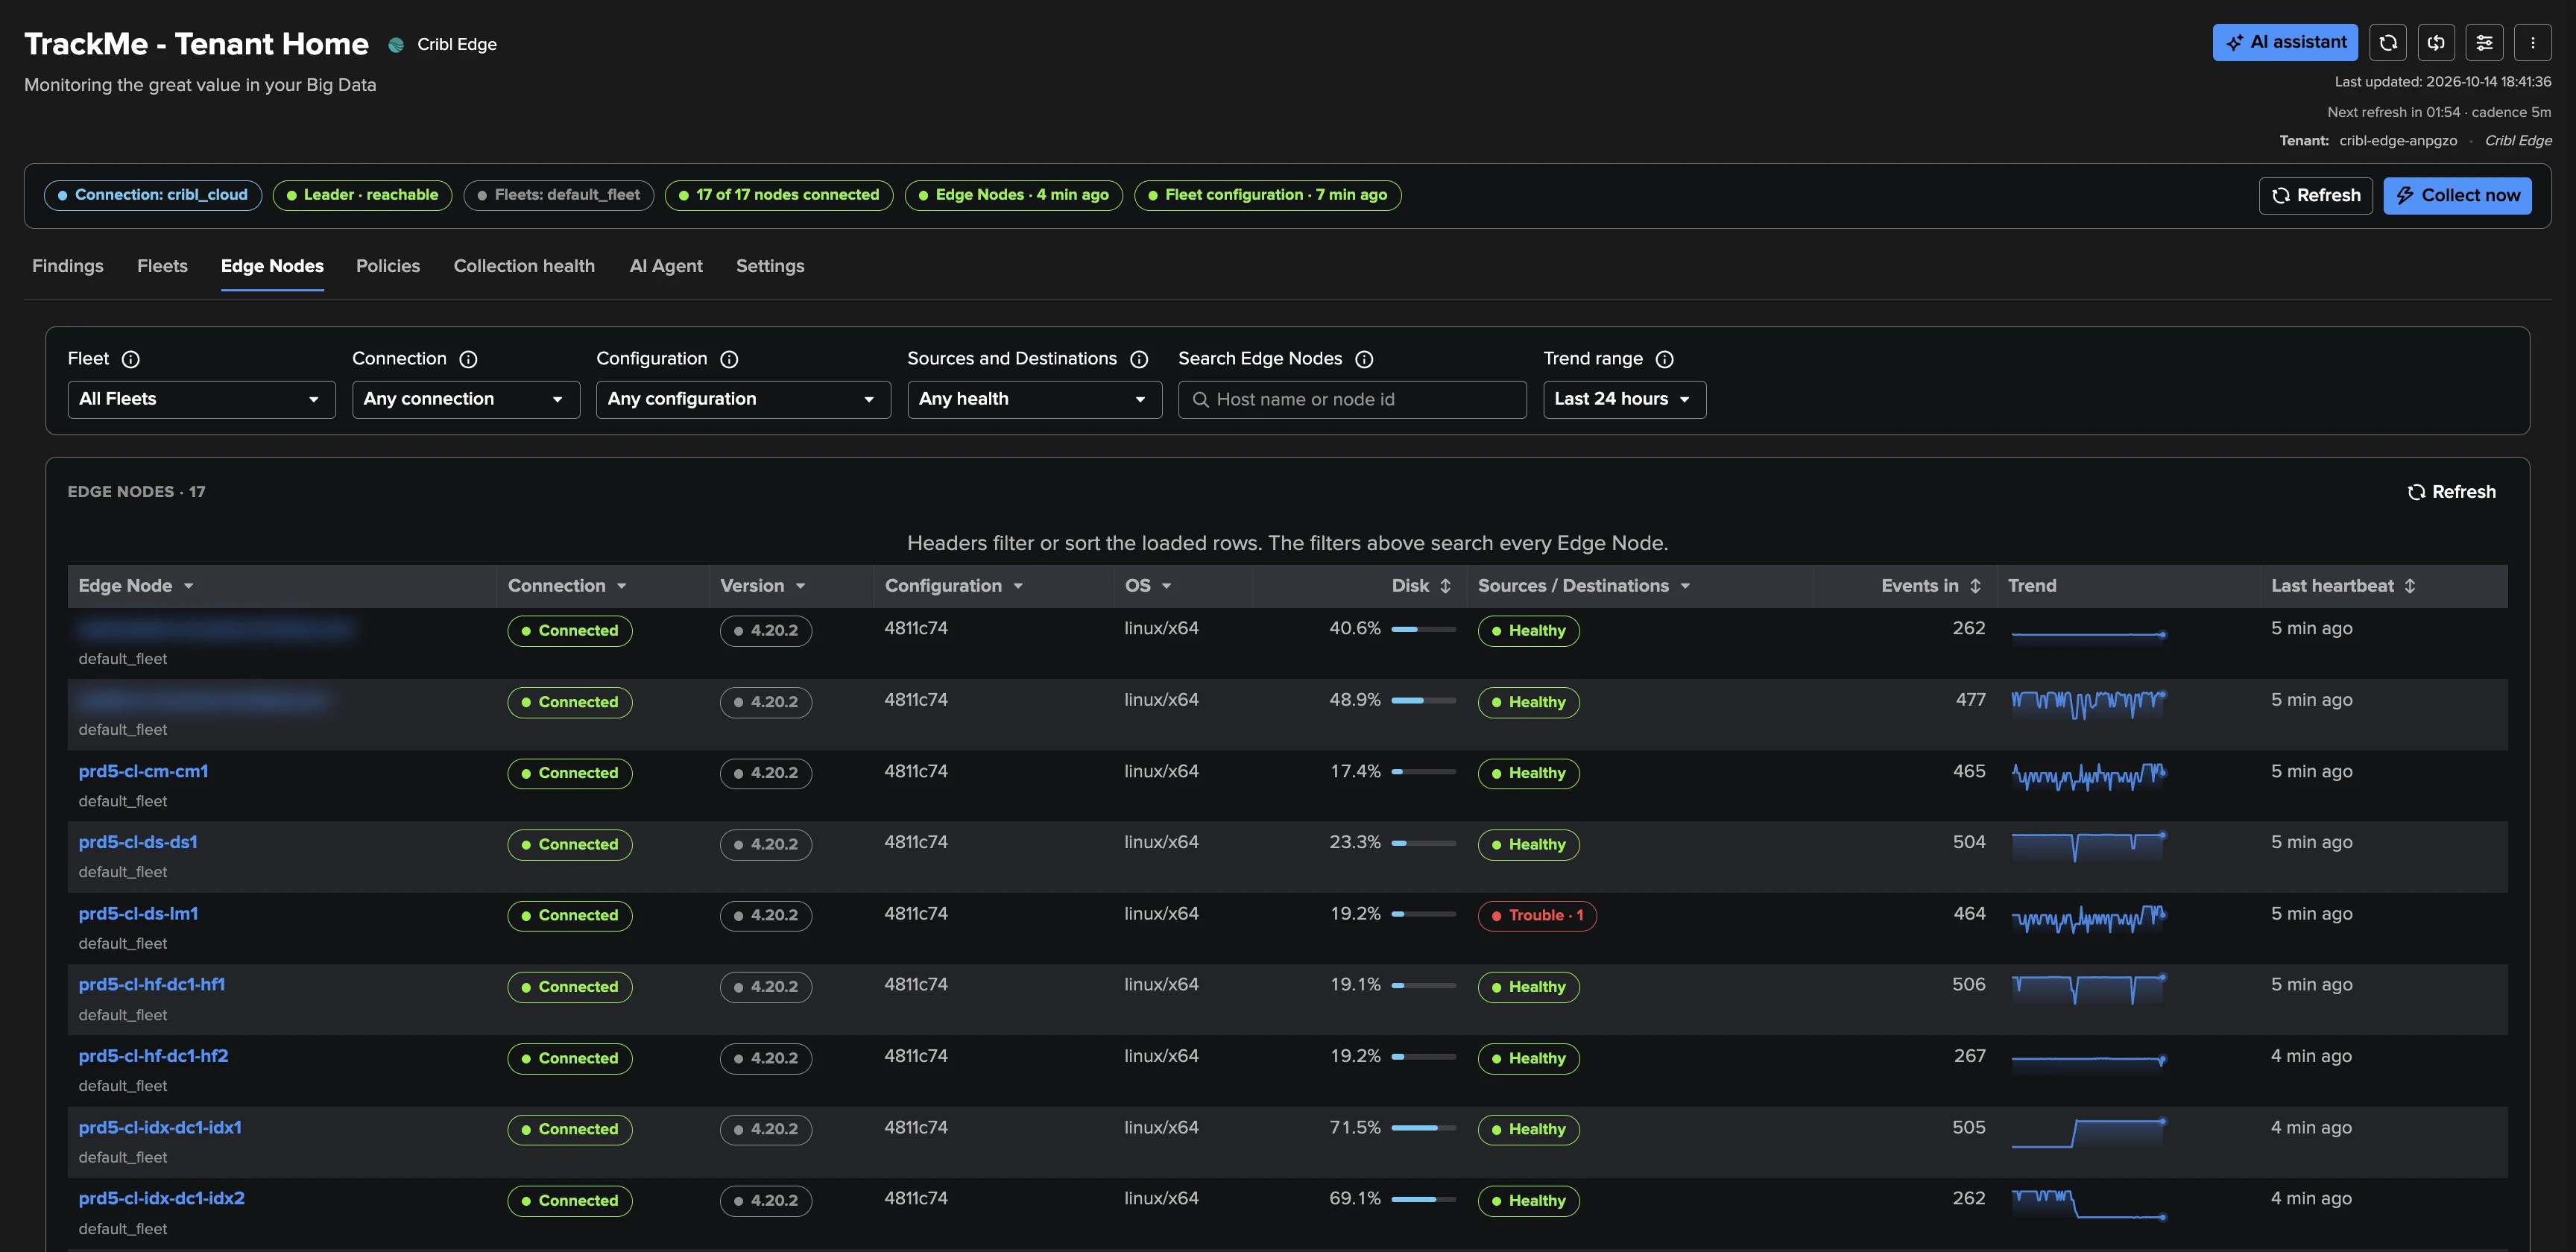Click the 69.1% disk usage bar
Screen dimensions: 2576x1252
pos(1424,1199)
